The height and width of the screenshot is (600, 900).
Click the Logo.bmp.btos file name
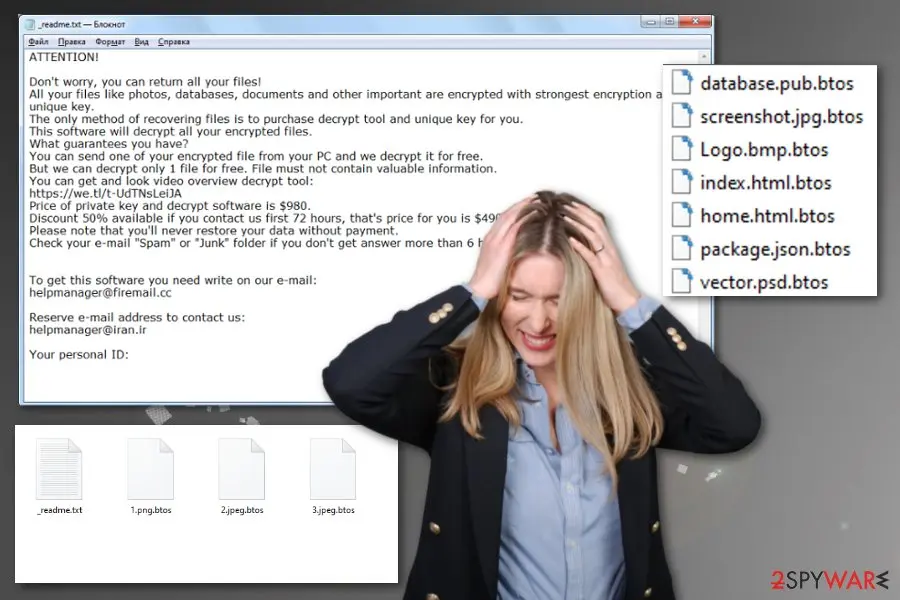tap(764, 150)
